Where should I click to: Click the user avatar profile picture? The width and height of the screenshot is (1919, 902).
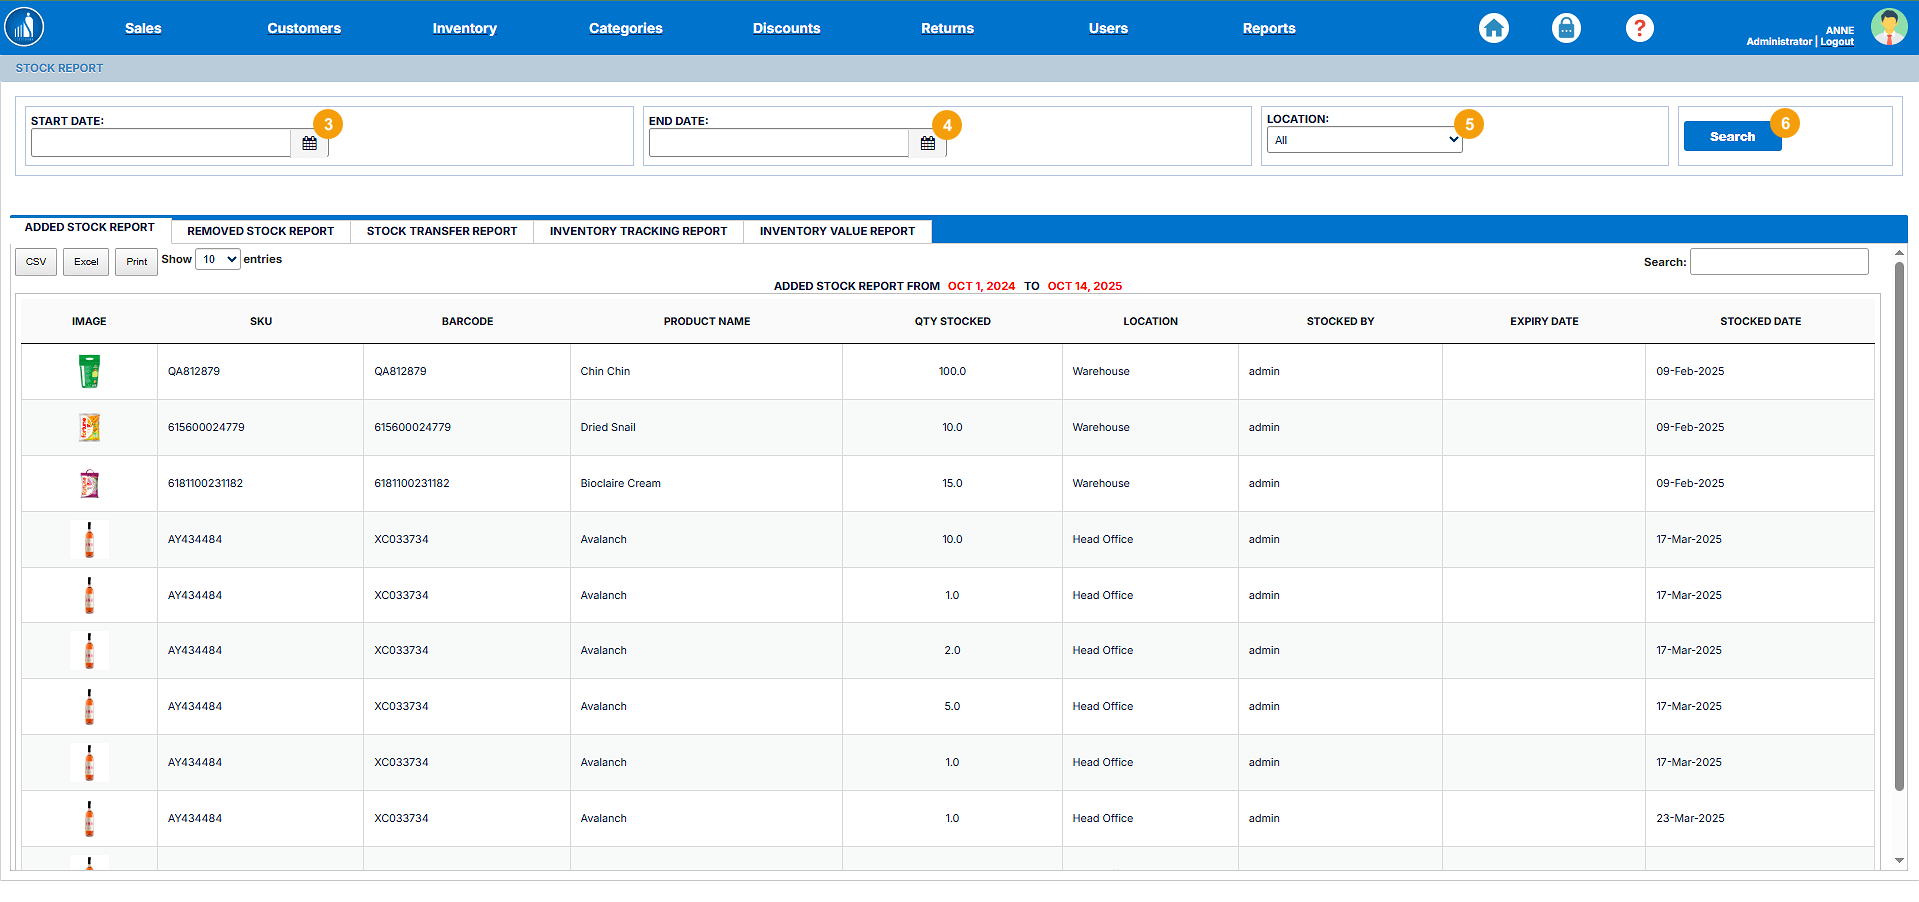click(1888, 27)
